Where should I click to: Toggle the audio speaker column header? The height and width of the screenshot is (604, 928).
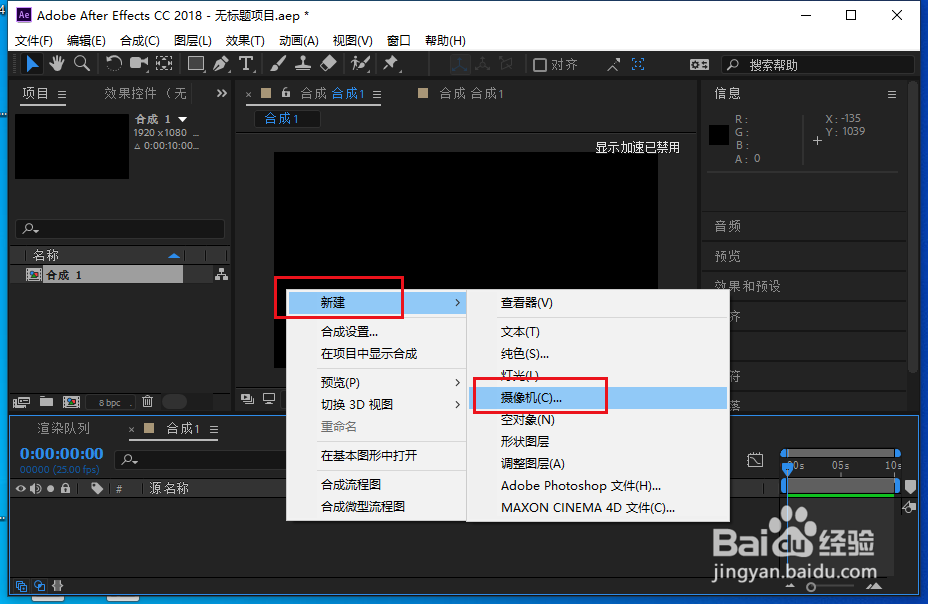pos(36,489)
